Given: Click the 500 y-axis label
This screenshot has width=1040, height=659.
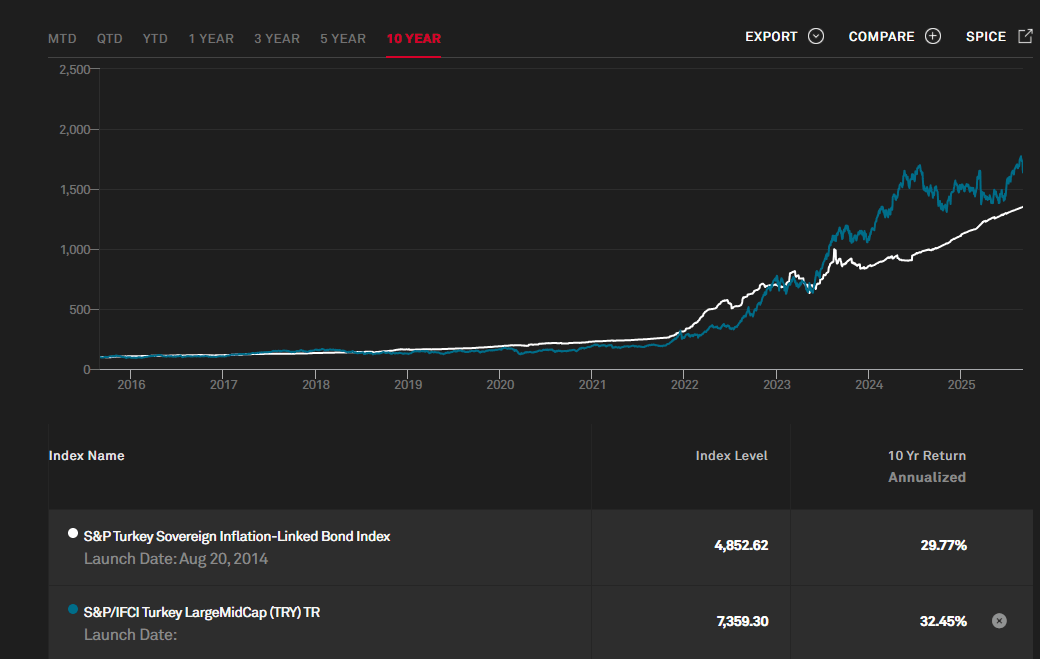Looking at the screenshot, I should click(x=80, y=310).
